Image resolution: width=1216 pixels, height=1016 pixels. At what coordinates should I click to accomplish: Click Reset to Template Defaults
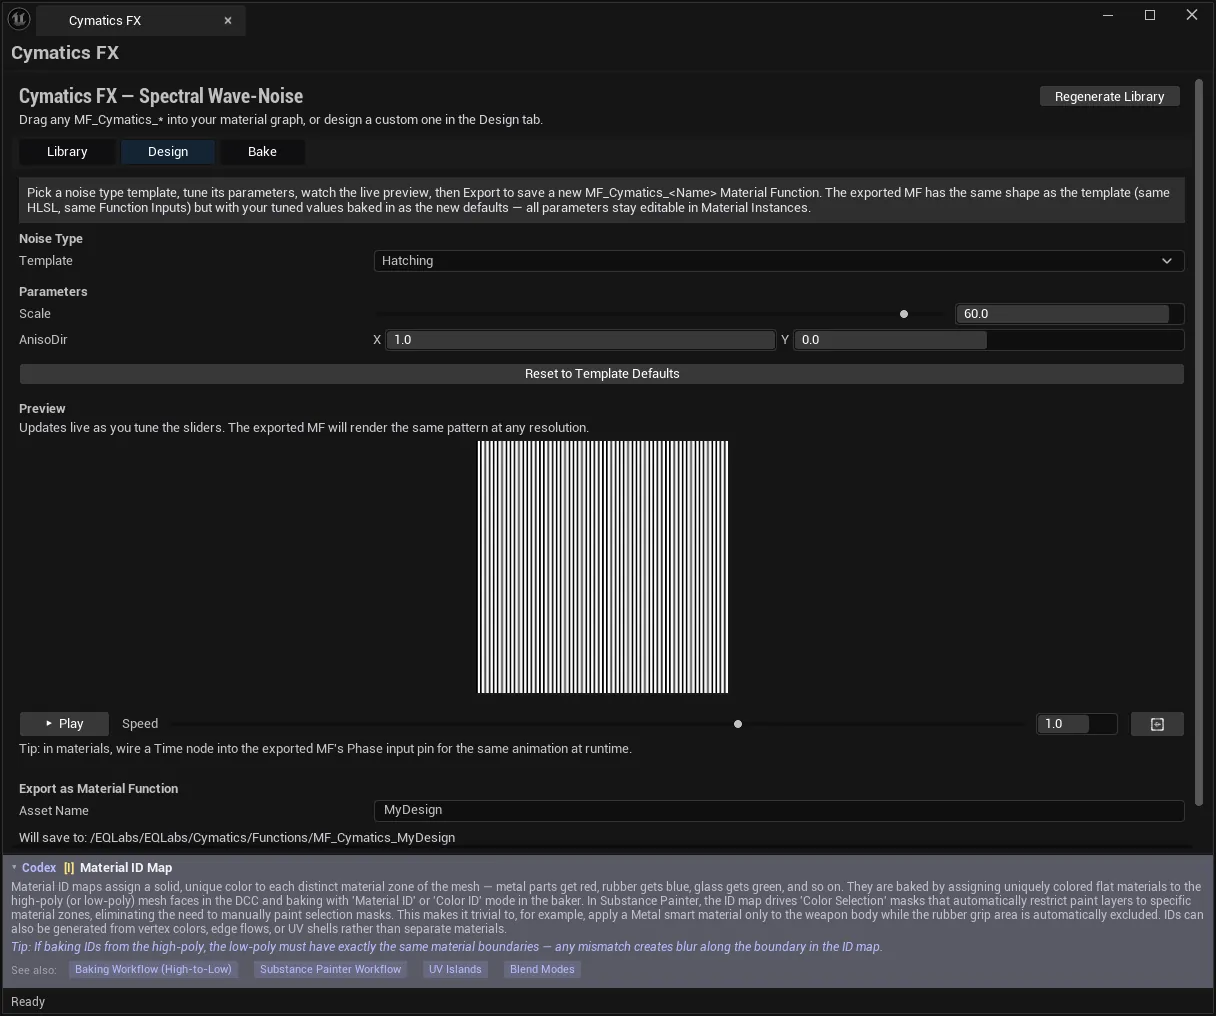(x=602, y=374)
